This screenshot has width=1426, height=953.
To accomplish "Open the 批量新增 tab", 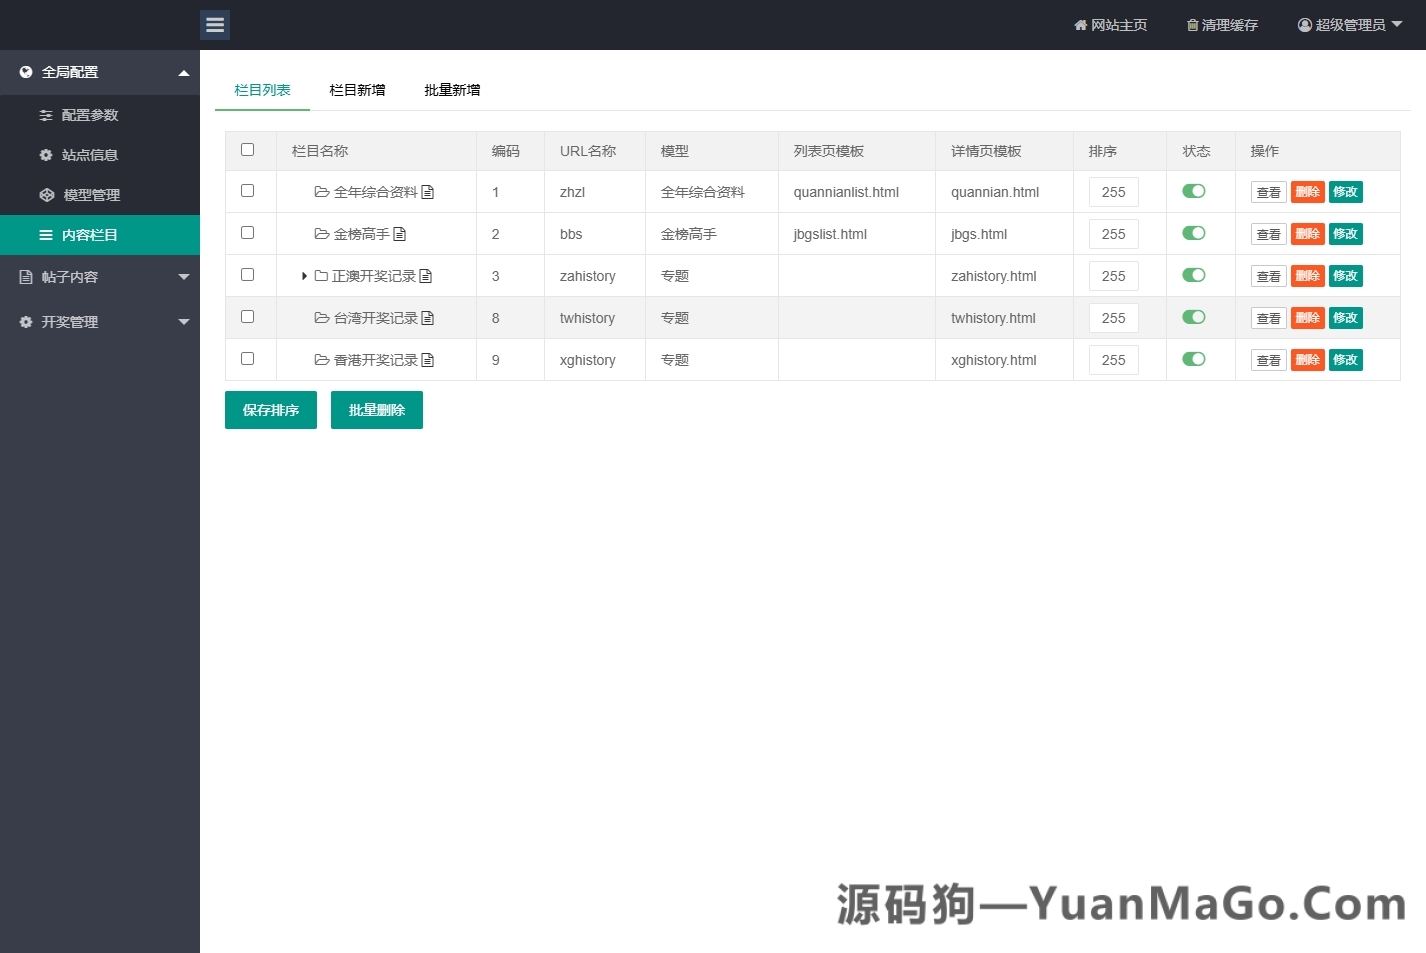I will point(451,89).
